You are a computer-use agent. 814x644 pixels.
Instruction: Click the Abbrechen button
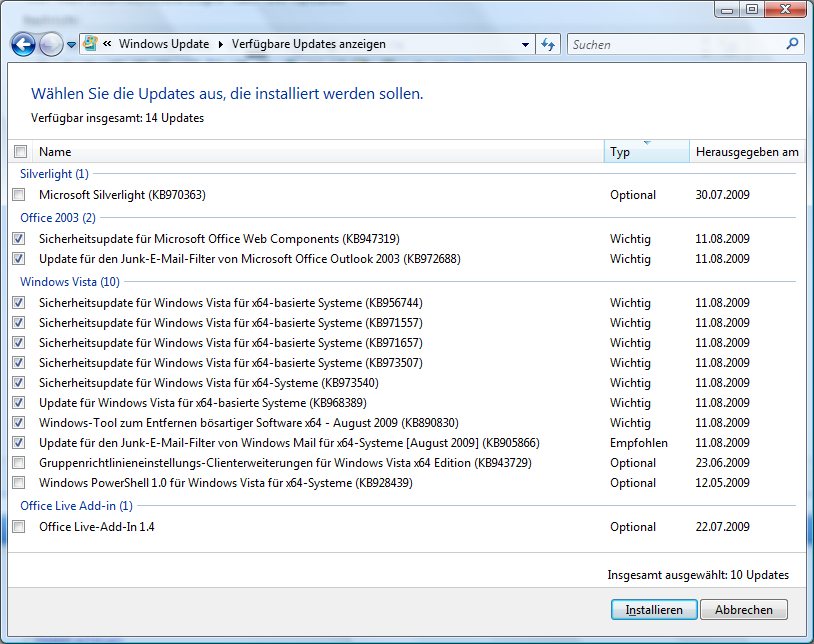coord(743,610)
